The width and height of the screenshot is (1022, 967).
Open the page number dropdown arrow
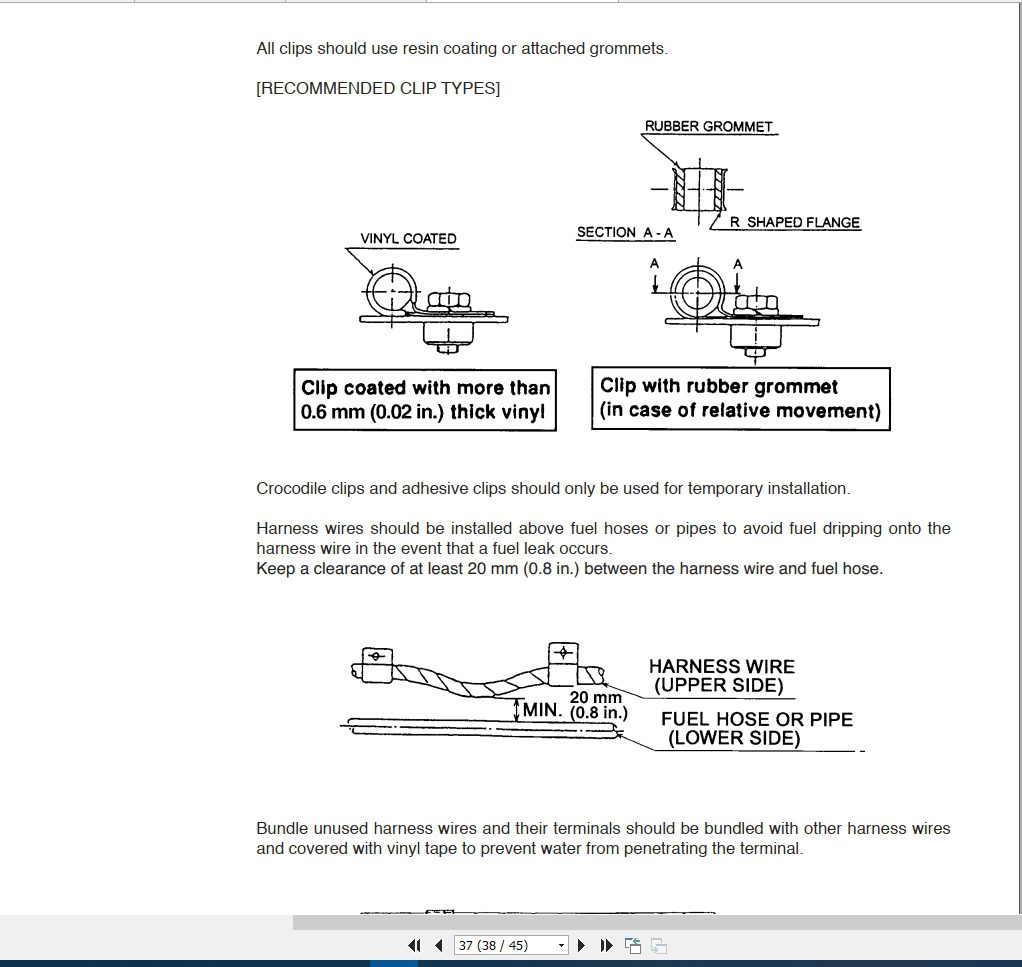[x=561, y=945]
